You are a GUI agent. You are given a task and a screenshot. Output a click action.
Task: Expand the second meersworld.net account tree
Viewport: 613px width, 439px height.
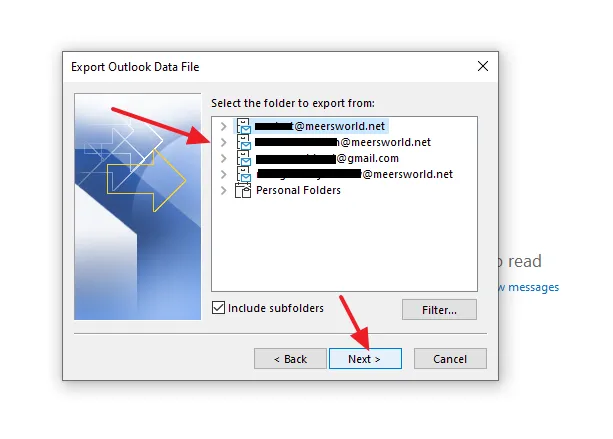pos(223,142)
